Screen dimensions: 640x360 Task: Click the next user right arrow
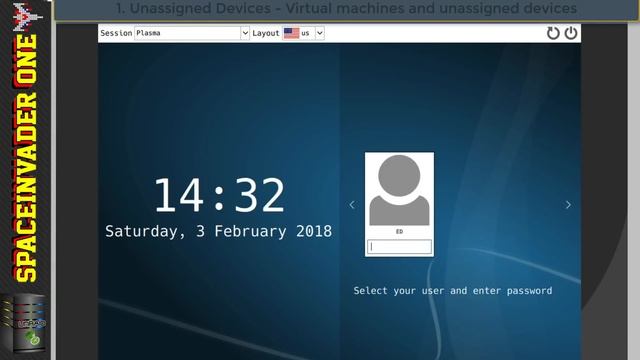point(568,205)
